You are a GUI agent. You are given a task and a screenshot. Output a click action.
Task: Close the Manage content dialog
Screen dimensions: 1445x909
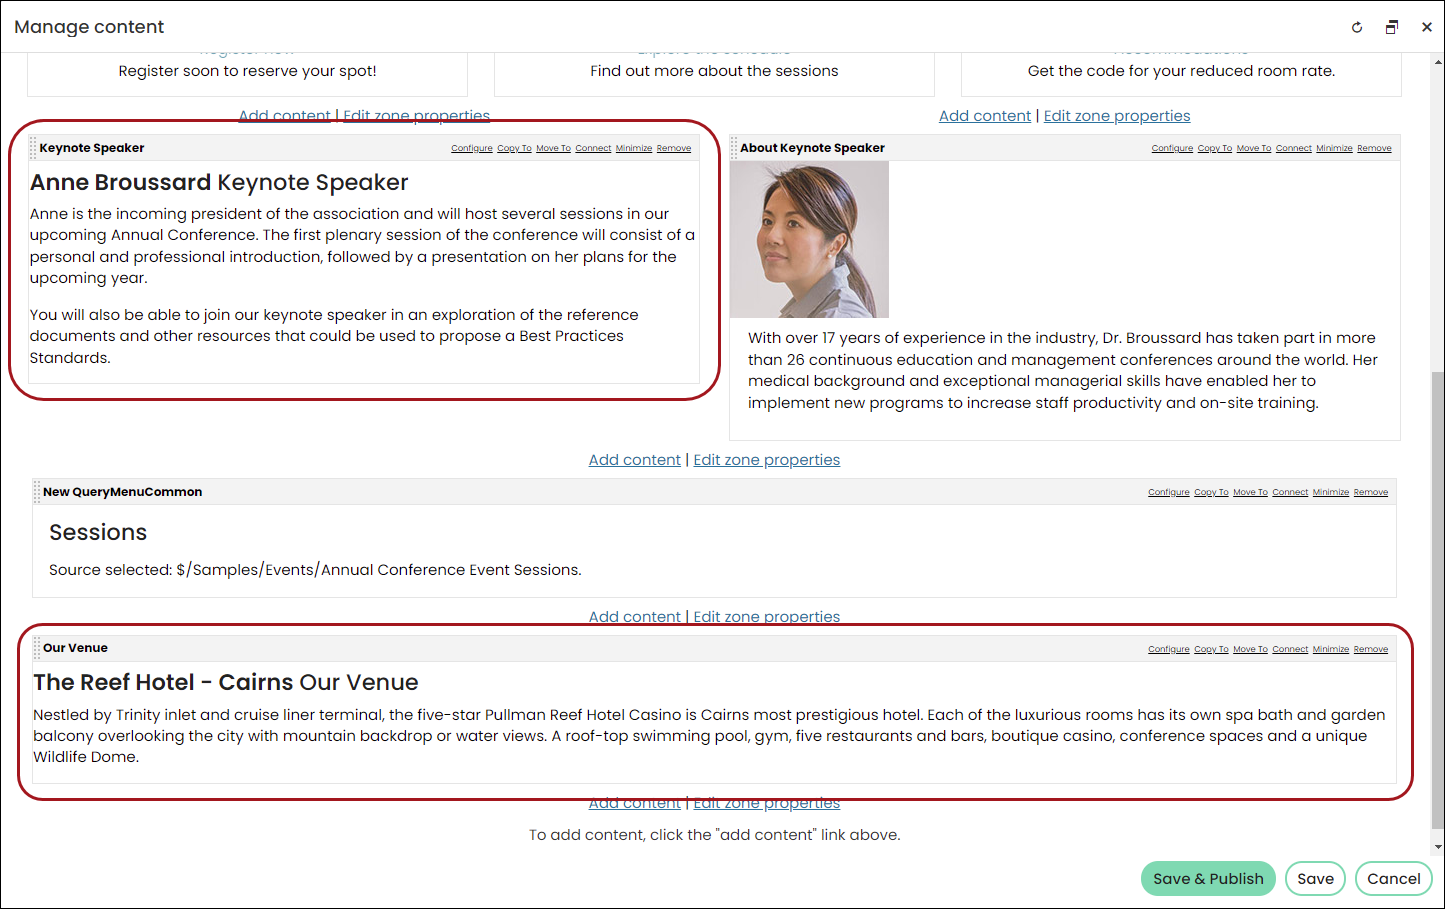(1427, 27)
